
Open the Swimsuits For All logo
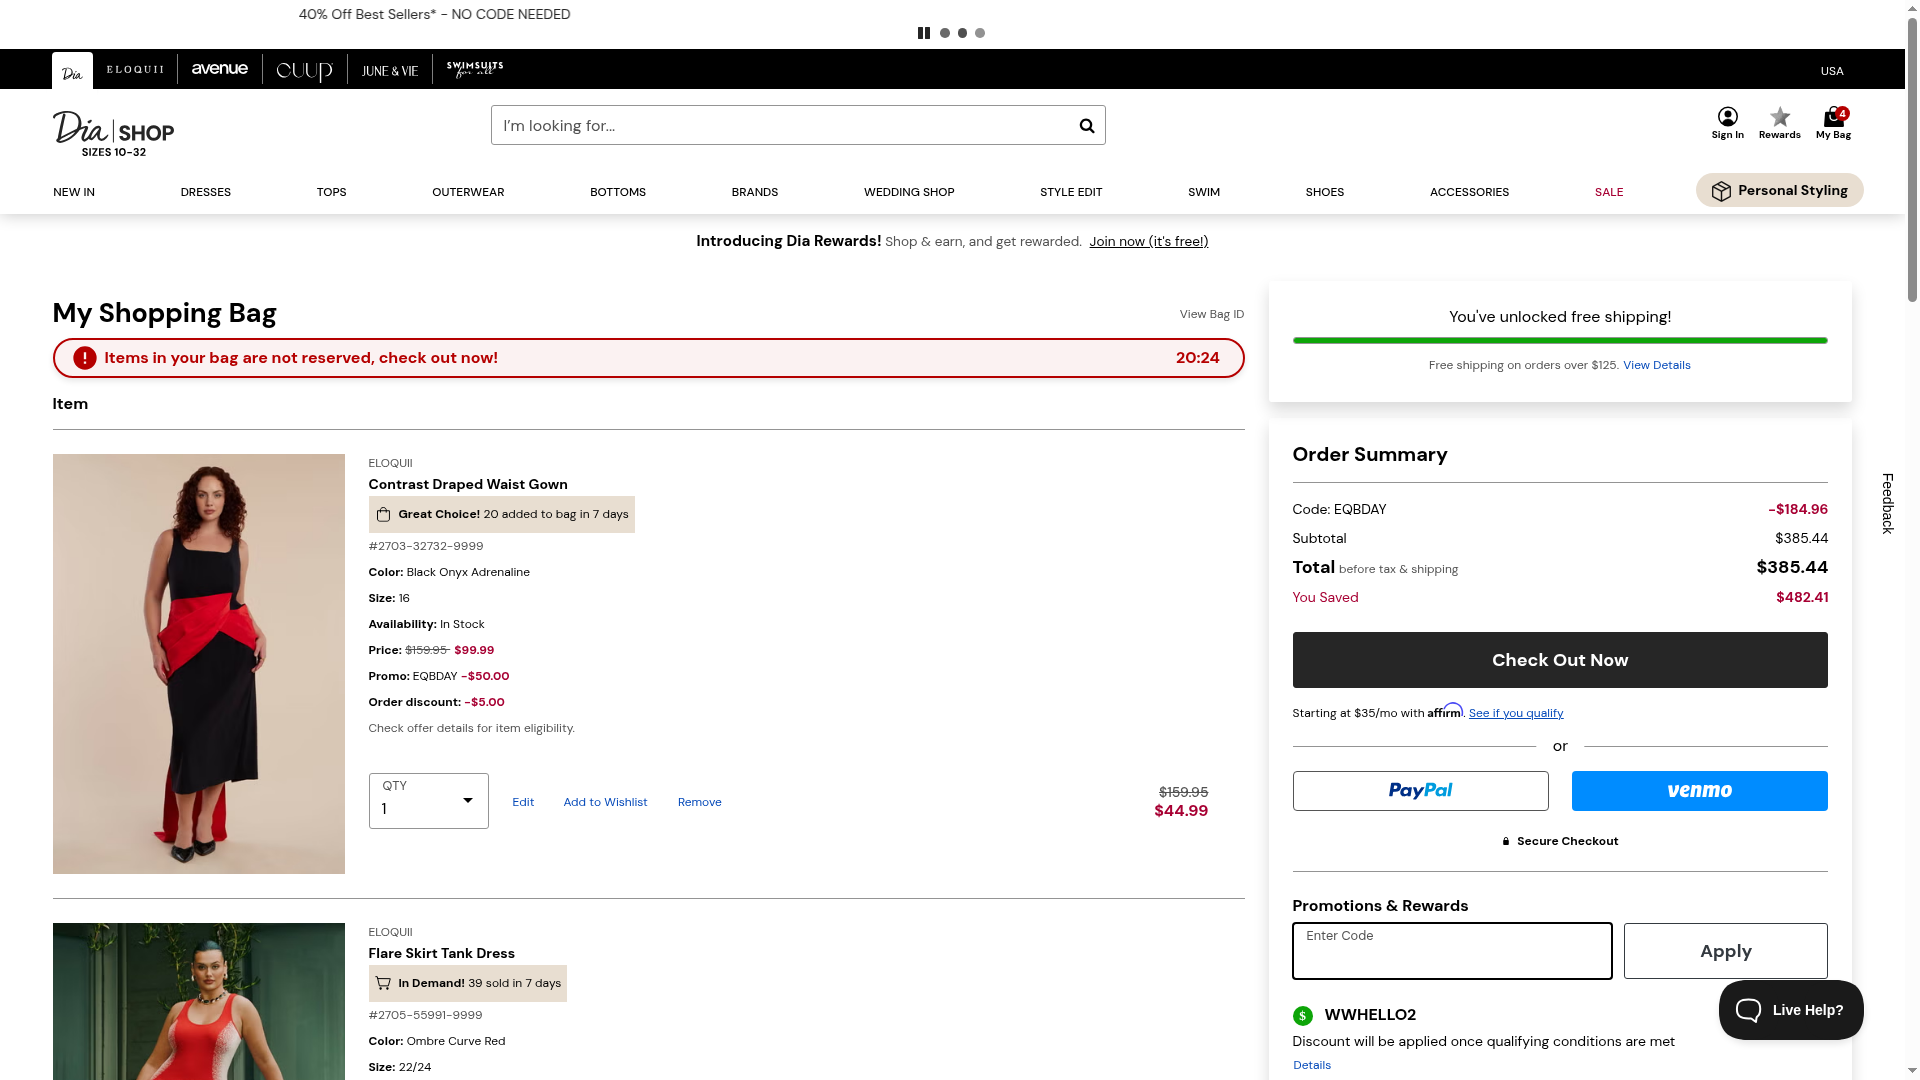pyautogui.click(x=475, y=70)
